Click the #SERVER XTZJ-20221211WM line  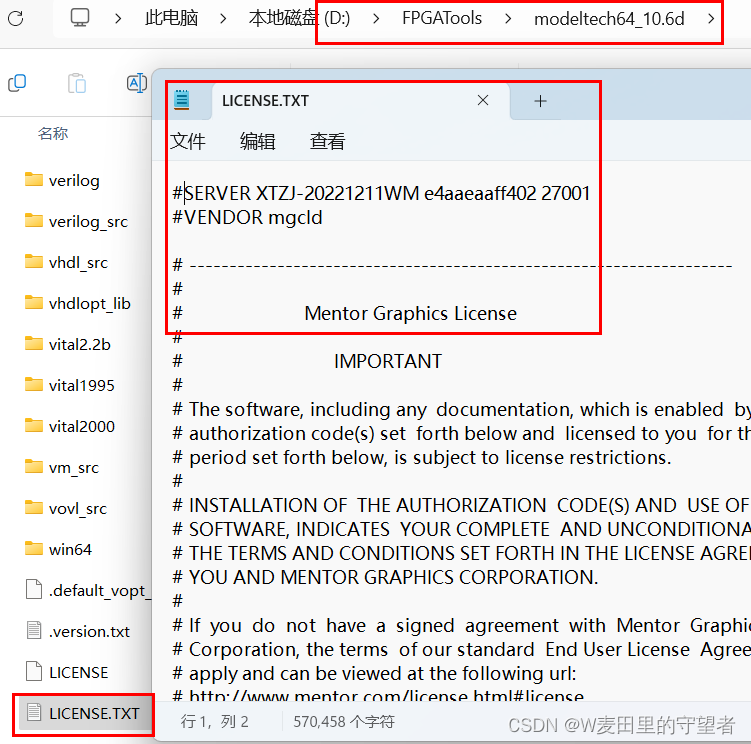[x=381, y=194]
